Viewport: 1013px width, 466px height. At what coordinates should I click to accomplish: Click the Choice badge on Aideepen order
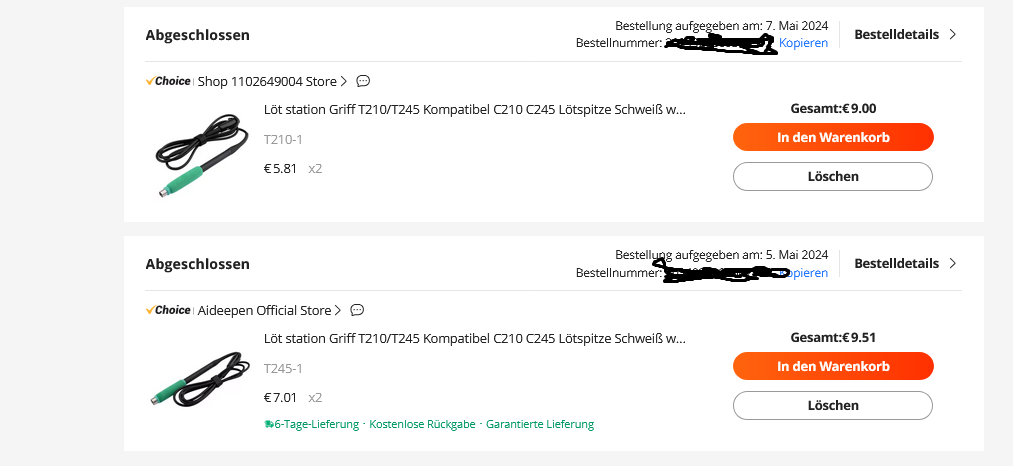pyautogui.click(x=168, y=310)
